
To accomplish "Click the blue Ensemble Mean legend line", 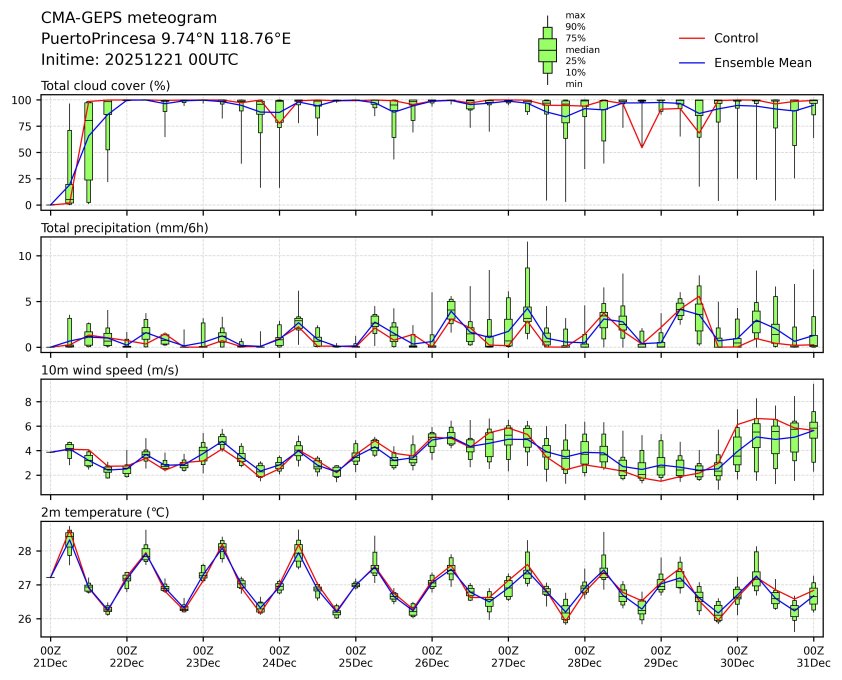I will 693,62.
